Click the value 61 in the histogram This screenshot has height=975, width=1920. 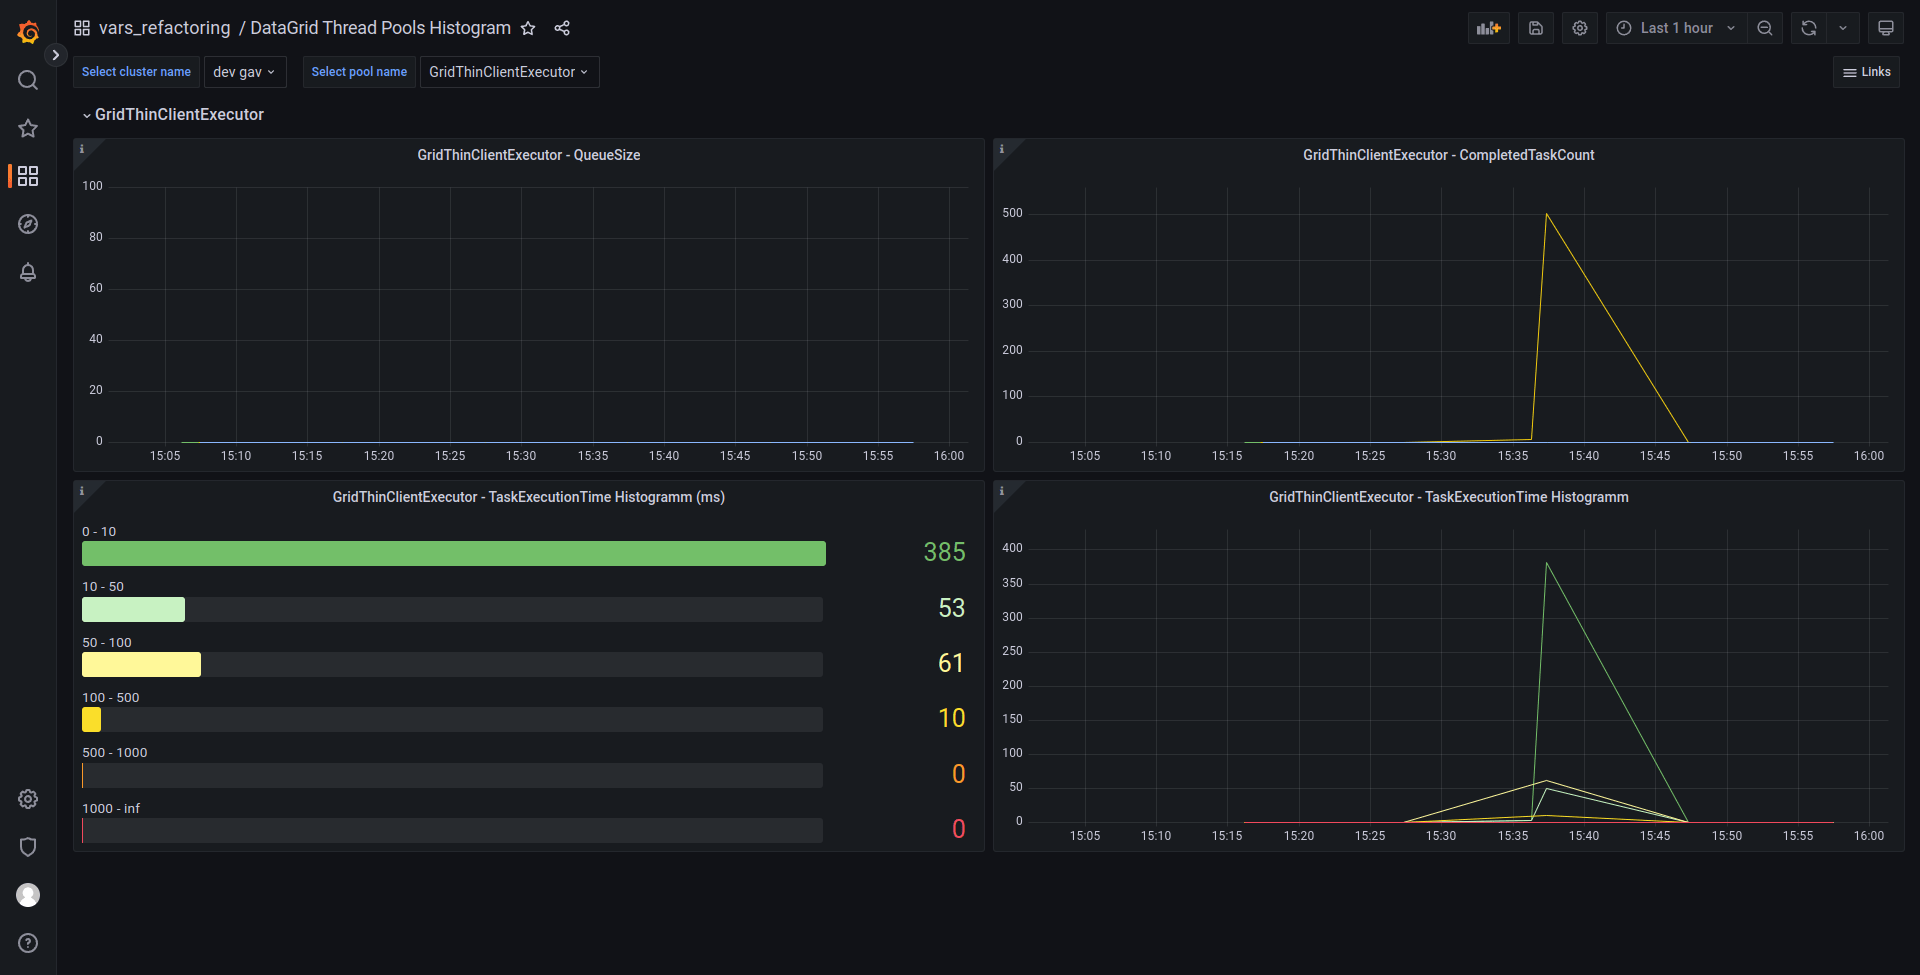click(951, 663)
